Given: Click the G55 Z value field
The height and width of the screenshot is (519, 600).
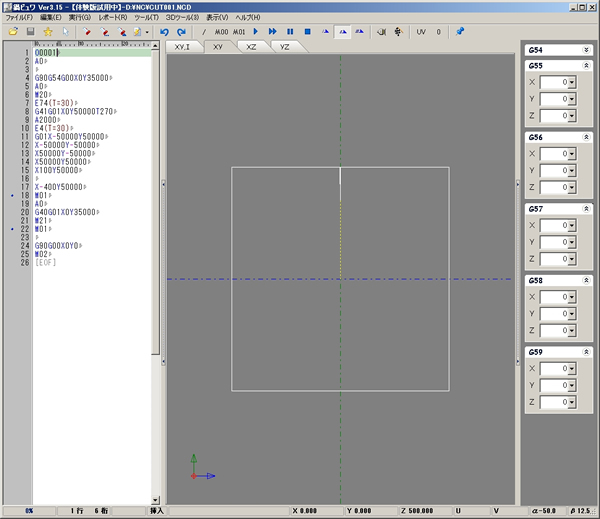Looking at the screenshot, I should 554,116.
